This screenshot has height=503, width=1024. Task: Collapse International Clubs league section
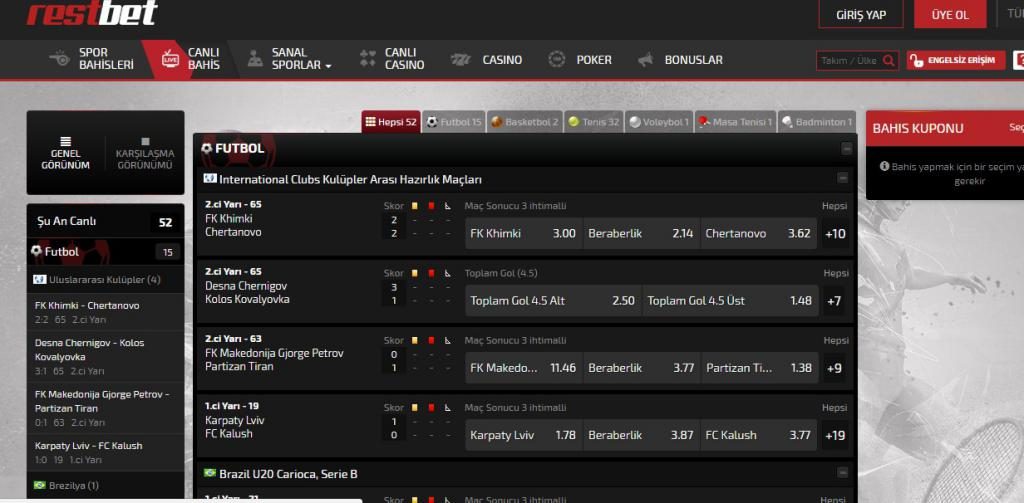843,178
